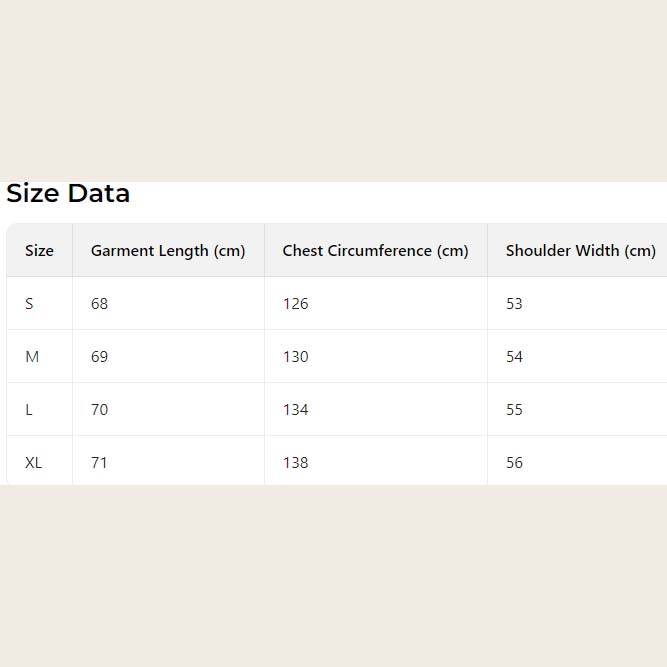Screen dimensions: 667x667
Task: Click the Garment Length (cm) header
Action: (x=168, y=251)
